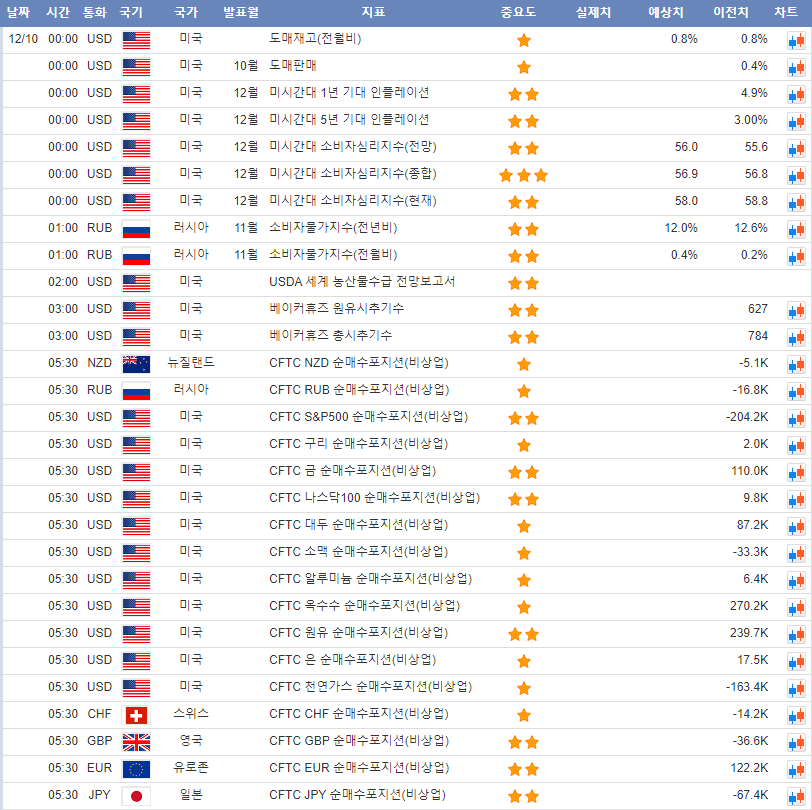Open CFTC S&P500 순매수포지션(비상업) indicator

pyautogui.click(x=368, y=417)
